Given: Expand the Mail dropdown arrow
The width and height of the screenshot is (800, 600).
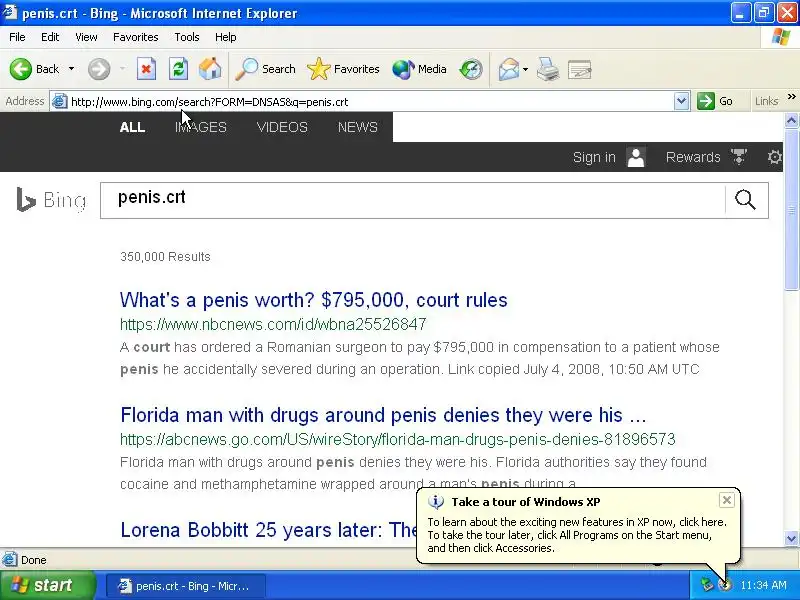Looking at the screenshot, I should coord(526,69).
